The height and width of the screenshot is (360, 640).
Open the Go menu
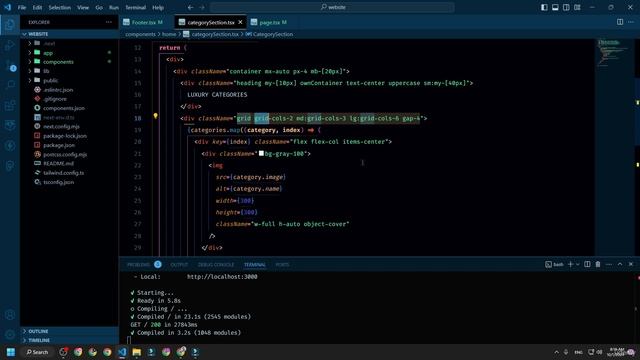click(x=99, y=7)
